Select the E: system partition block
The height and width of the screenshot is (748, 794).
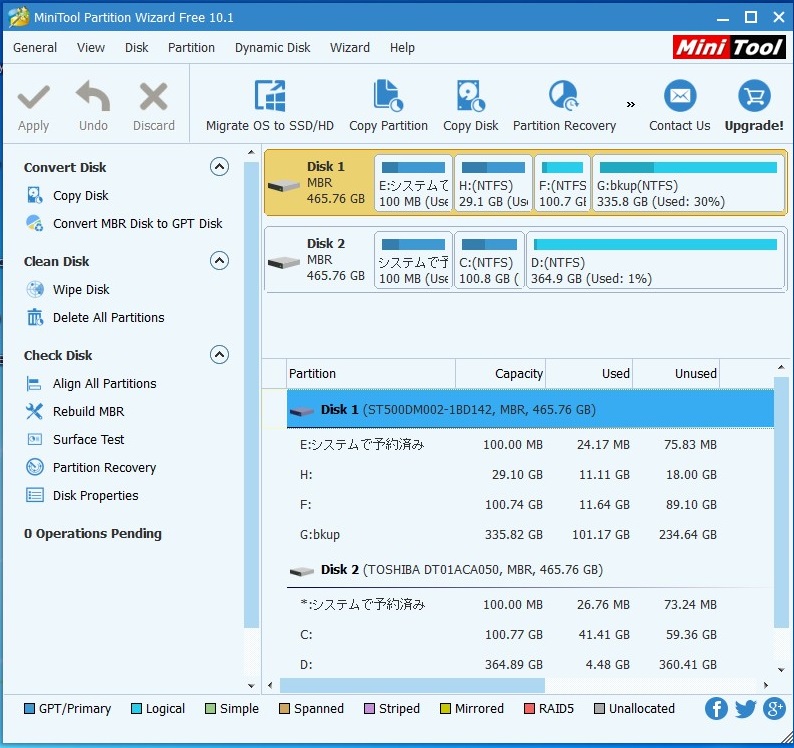pos(413,183)
